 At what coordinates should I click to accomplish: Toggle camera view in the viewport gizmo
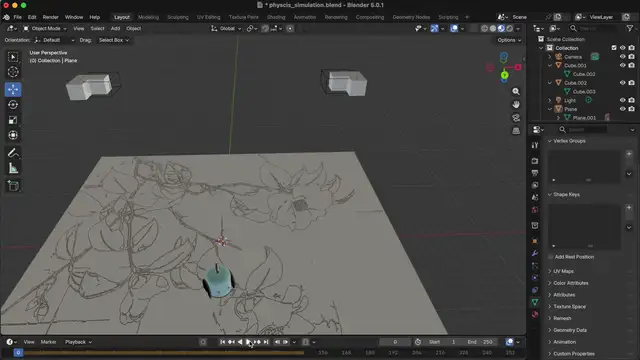click(516, 118)
